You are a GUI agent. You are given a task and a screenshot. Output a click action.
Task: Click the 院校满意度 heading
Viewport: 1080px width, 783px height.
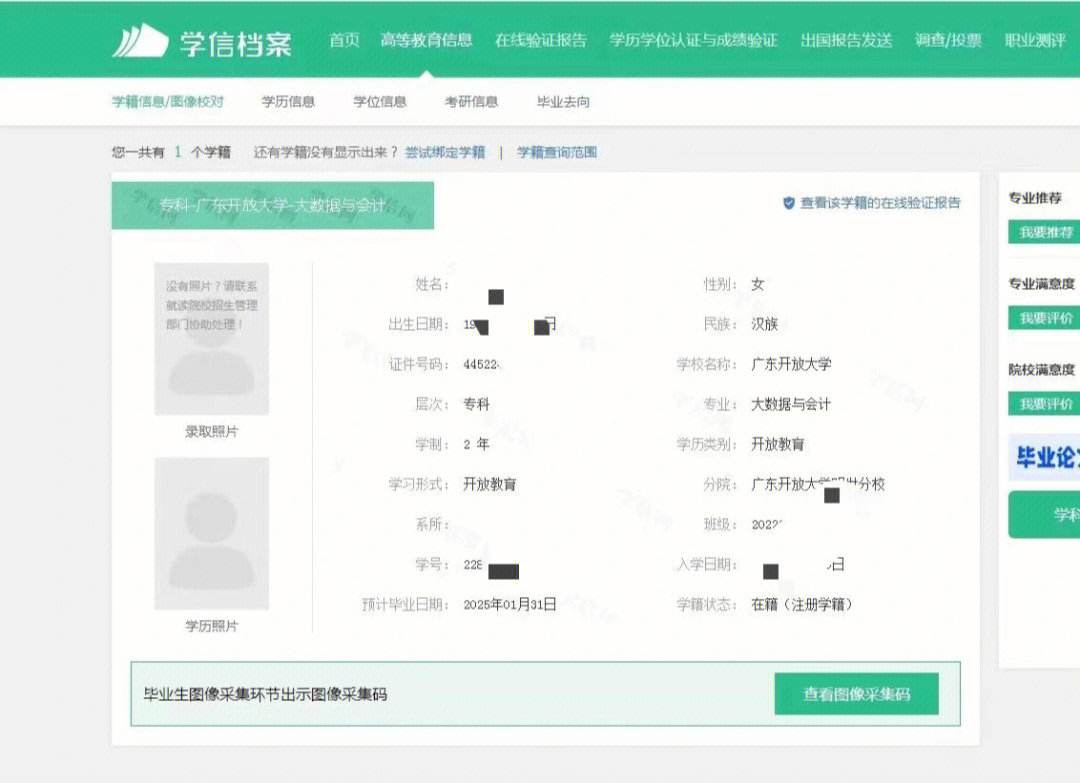[x=1042, y=370]
